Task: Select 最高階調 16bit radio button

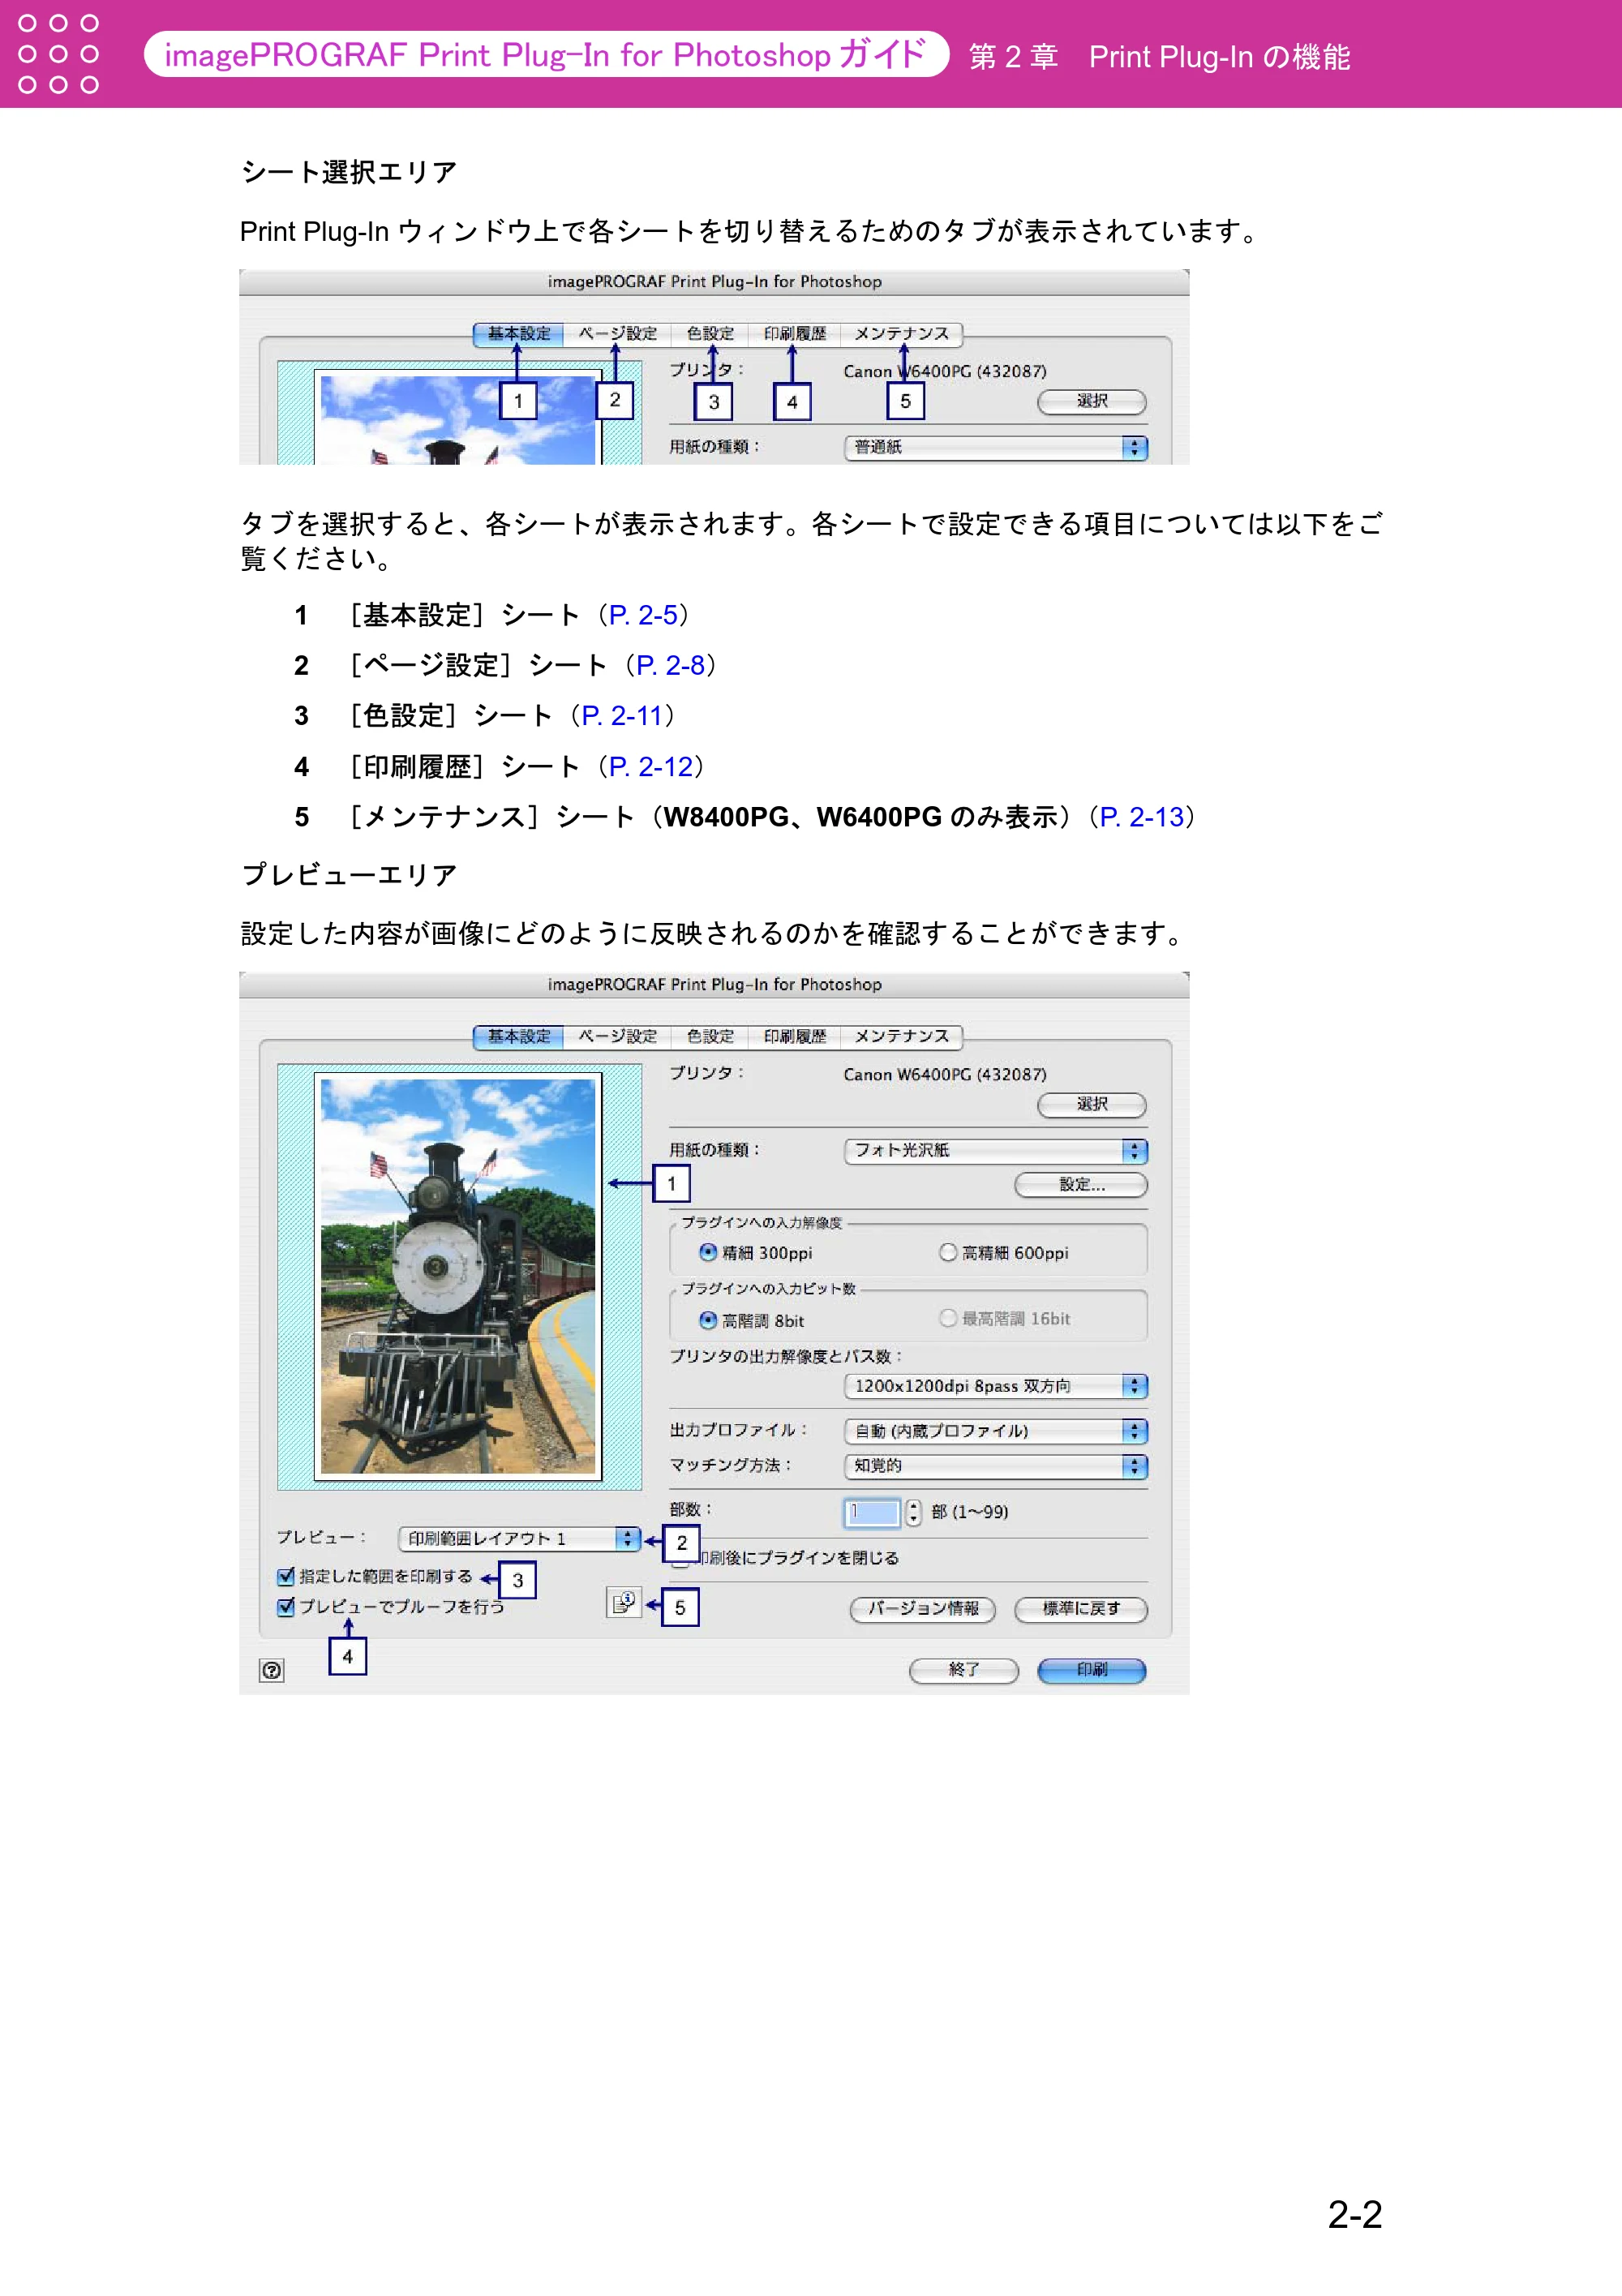Action: coord(947,1318)
